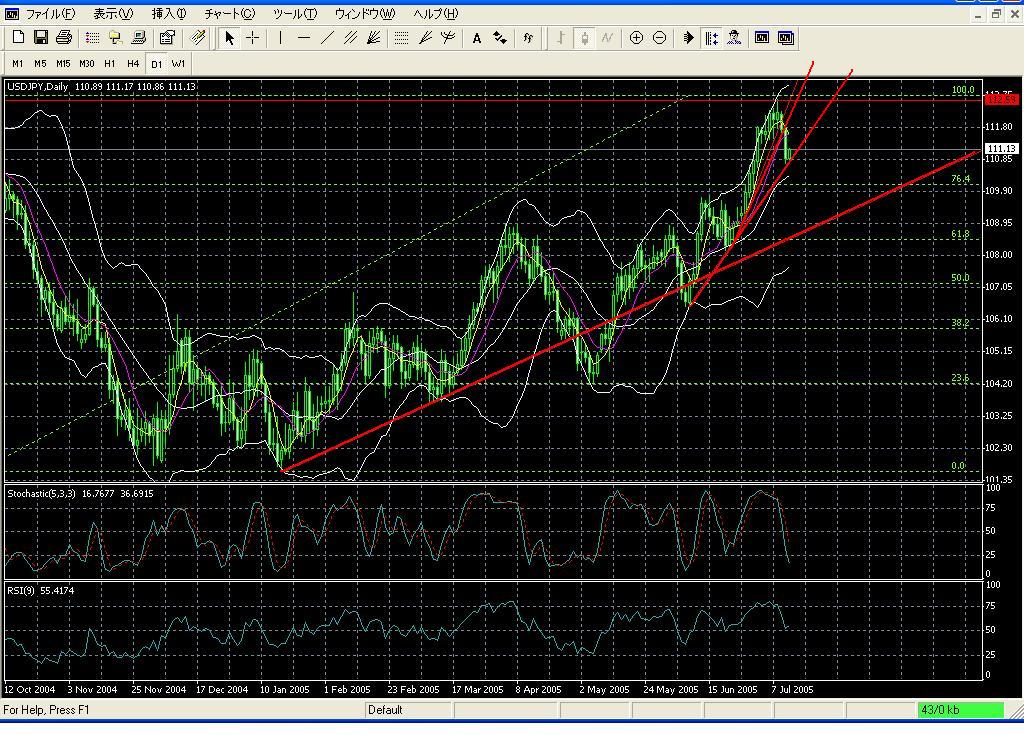1024x737 pixels.
Task: Print the USDJPY chart
Action: pyautogui.click(x=63, y=38)
